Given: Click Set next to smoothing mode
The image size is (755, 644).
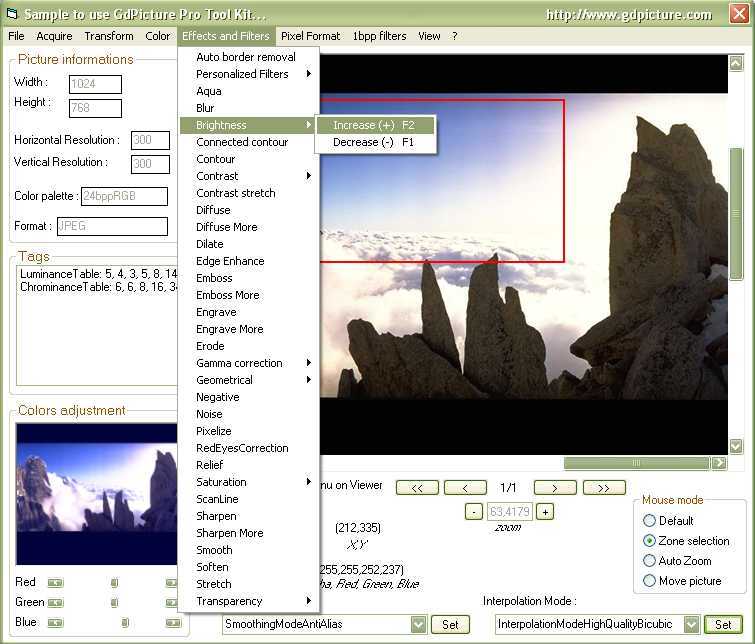Looking at the screenshot, I should click(450, 625).
